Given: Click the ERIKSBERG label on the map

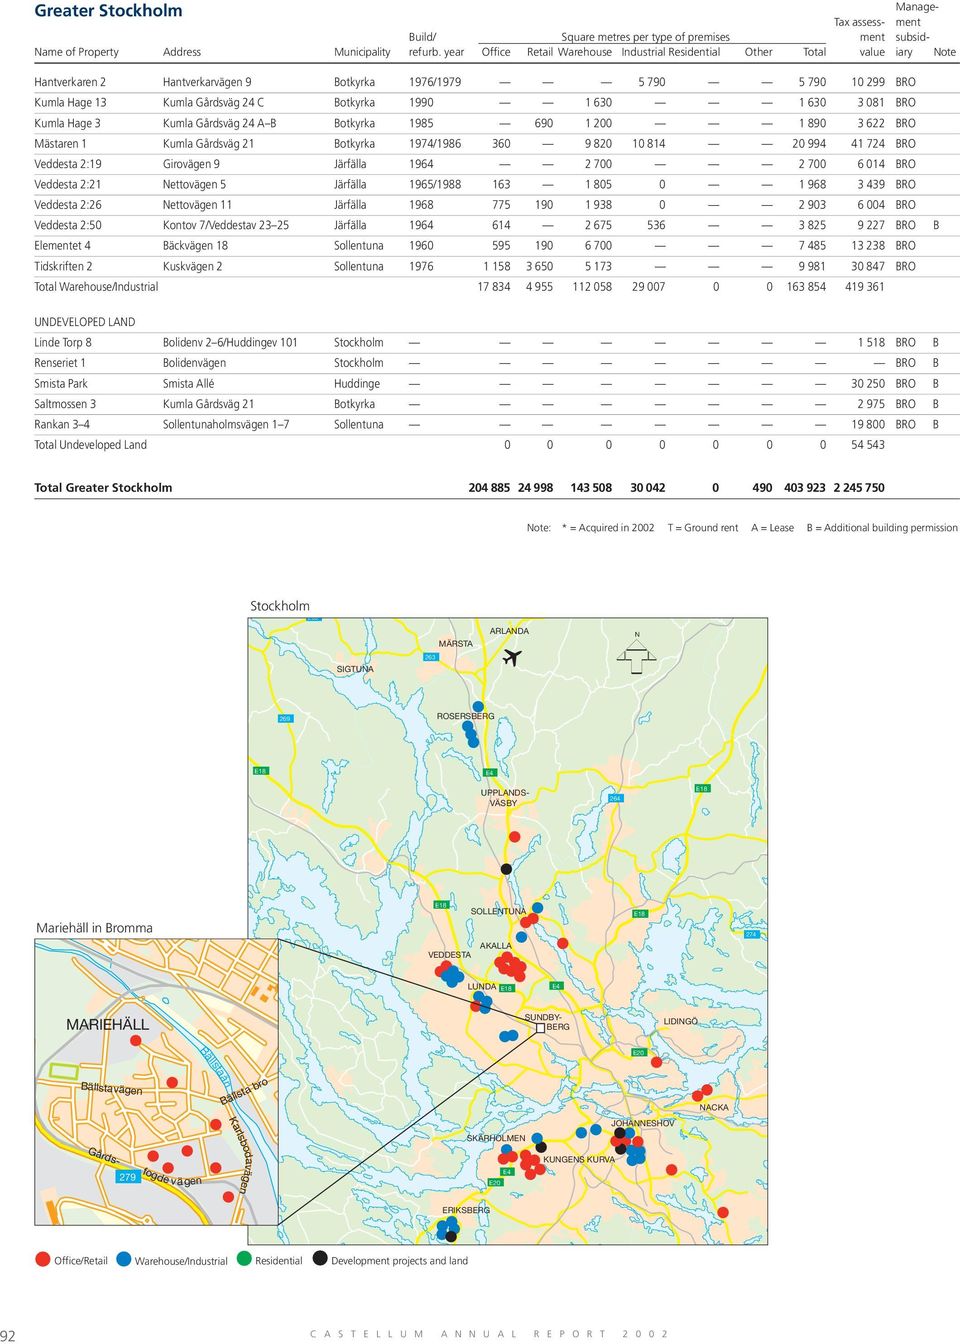Looking at the screenshot, I should point(466,1209).
